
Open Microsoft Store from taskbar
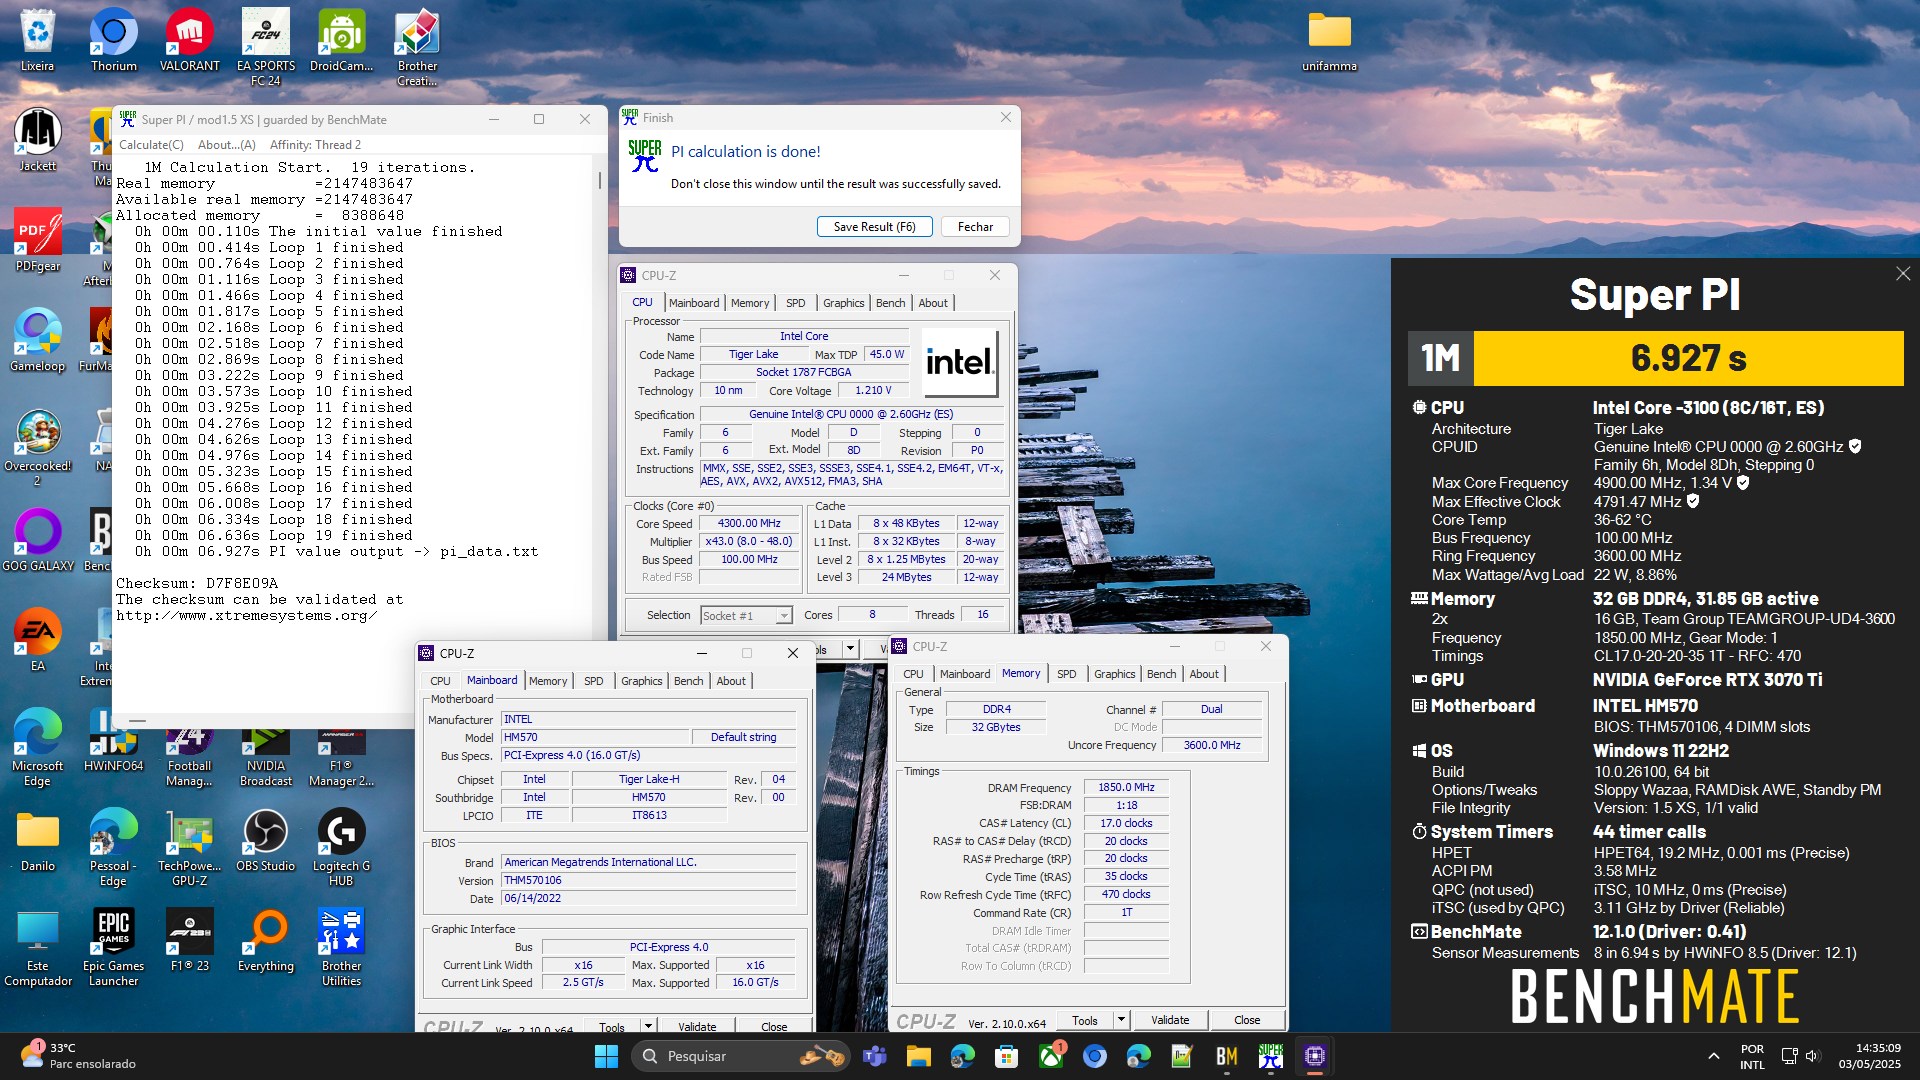pyautogui.click(x=1007, y=1056)
